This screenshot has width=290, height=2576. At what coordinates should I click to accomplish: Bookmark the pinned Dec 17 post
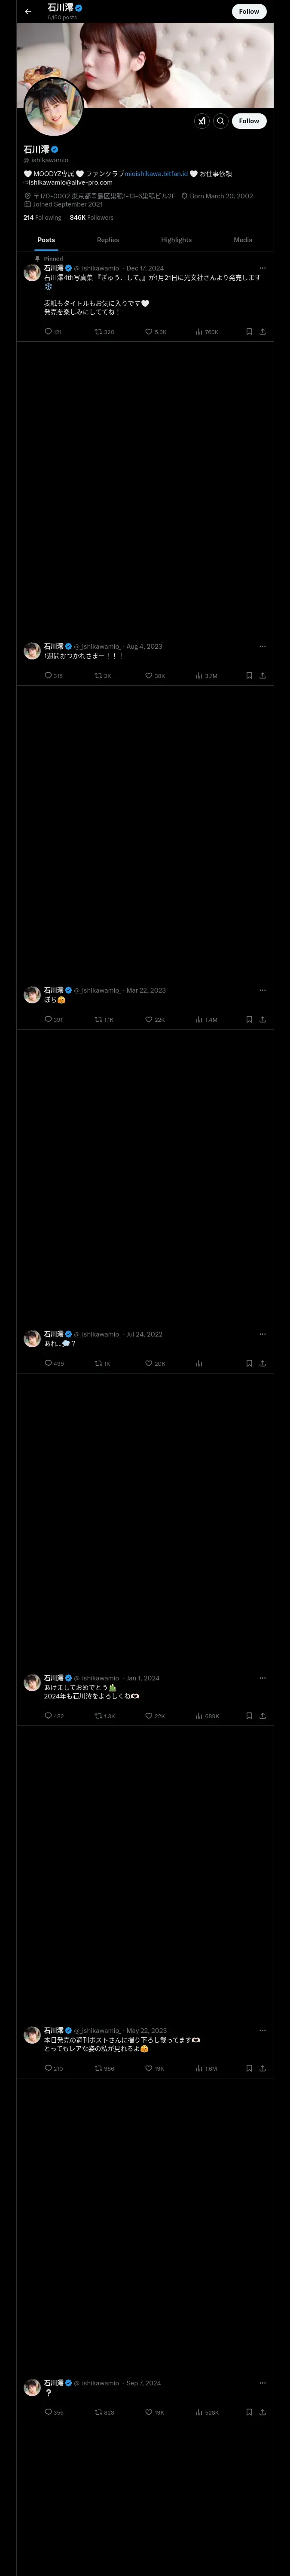[x=249, y=332]
